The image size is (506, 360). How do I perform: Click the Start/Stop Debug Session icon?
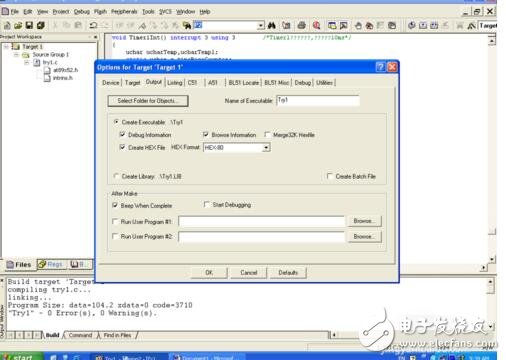click(316, 25)
